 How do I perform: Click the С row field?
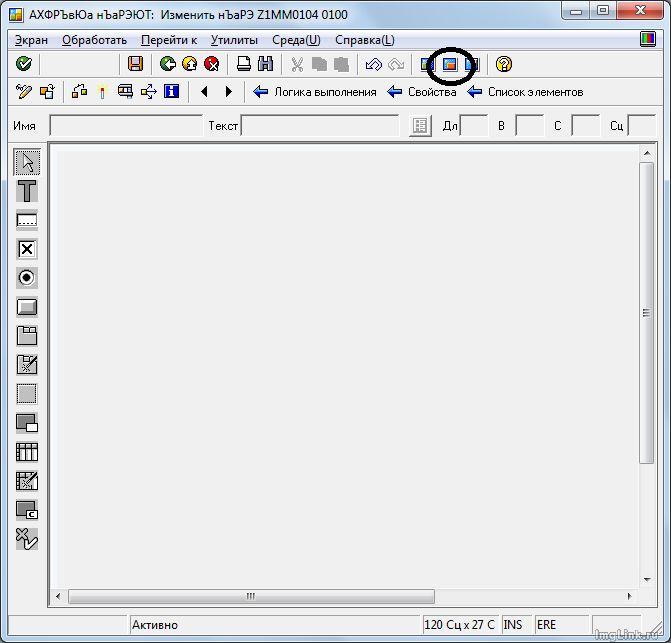585,126
